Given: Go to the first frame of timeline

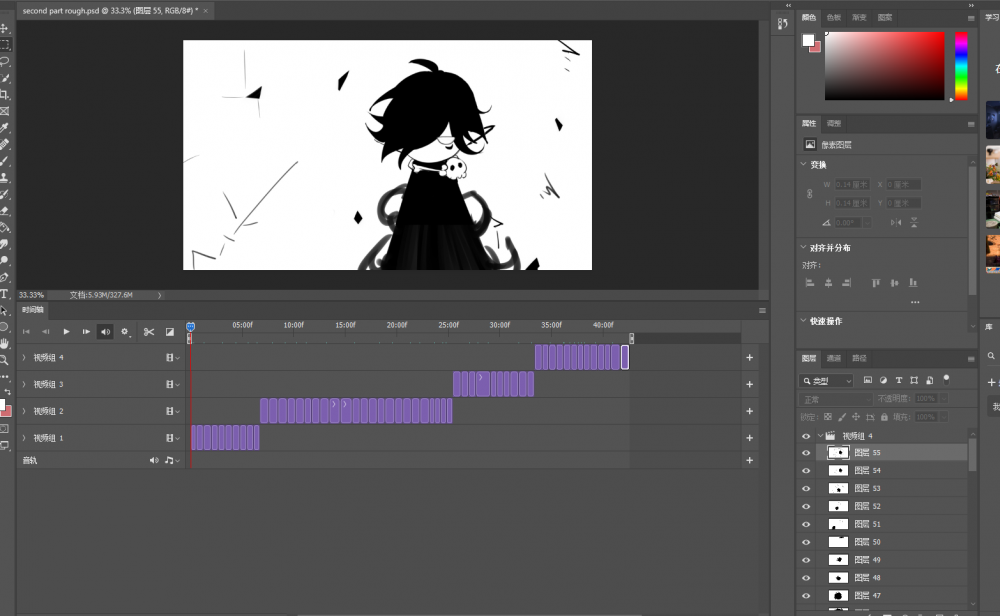Looking at the screenshot, I should coord(26,331).
